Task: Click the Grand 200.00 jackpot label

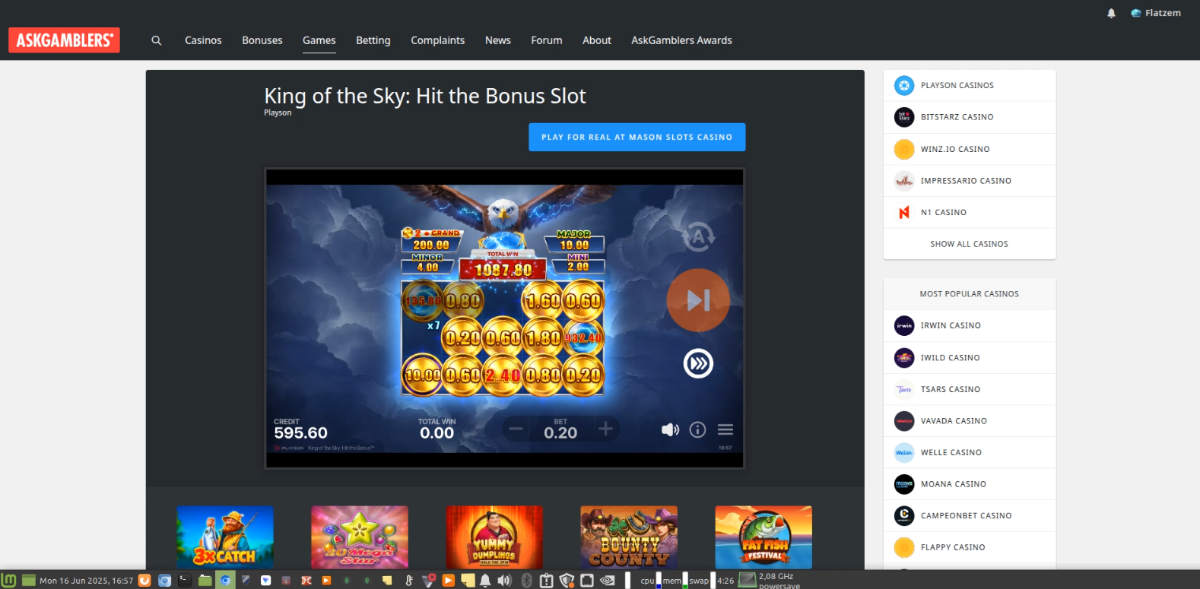Action: pos(432,239)
